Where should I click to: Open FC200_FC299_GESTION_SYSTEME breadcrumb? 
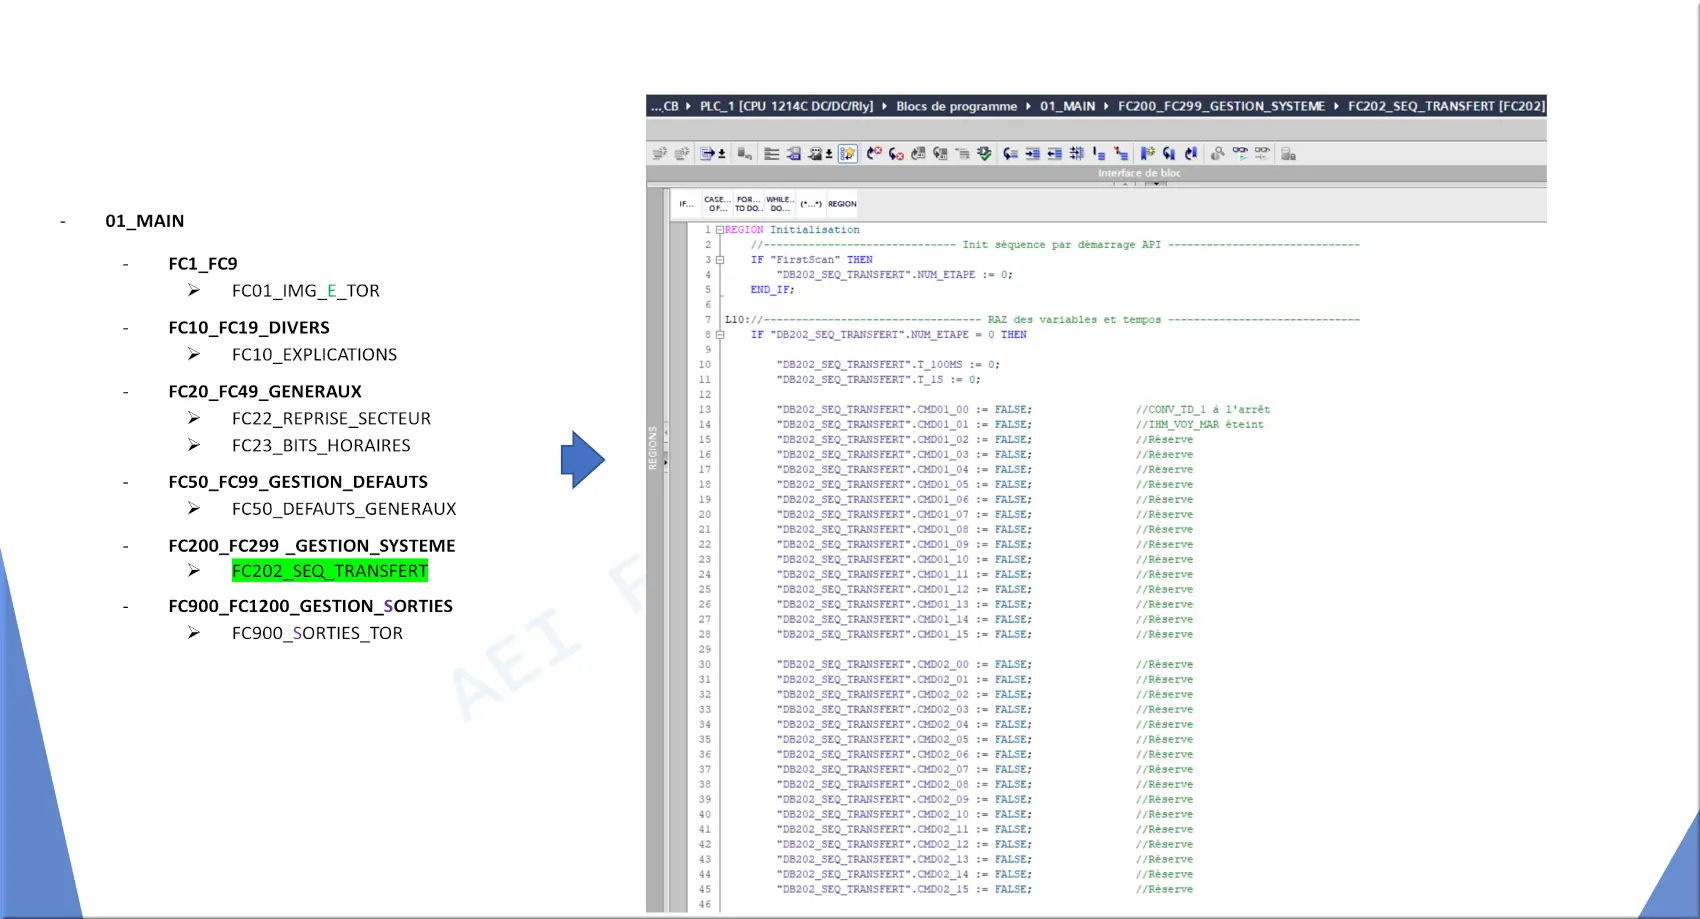click(1221, 106)
